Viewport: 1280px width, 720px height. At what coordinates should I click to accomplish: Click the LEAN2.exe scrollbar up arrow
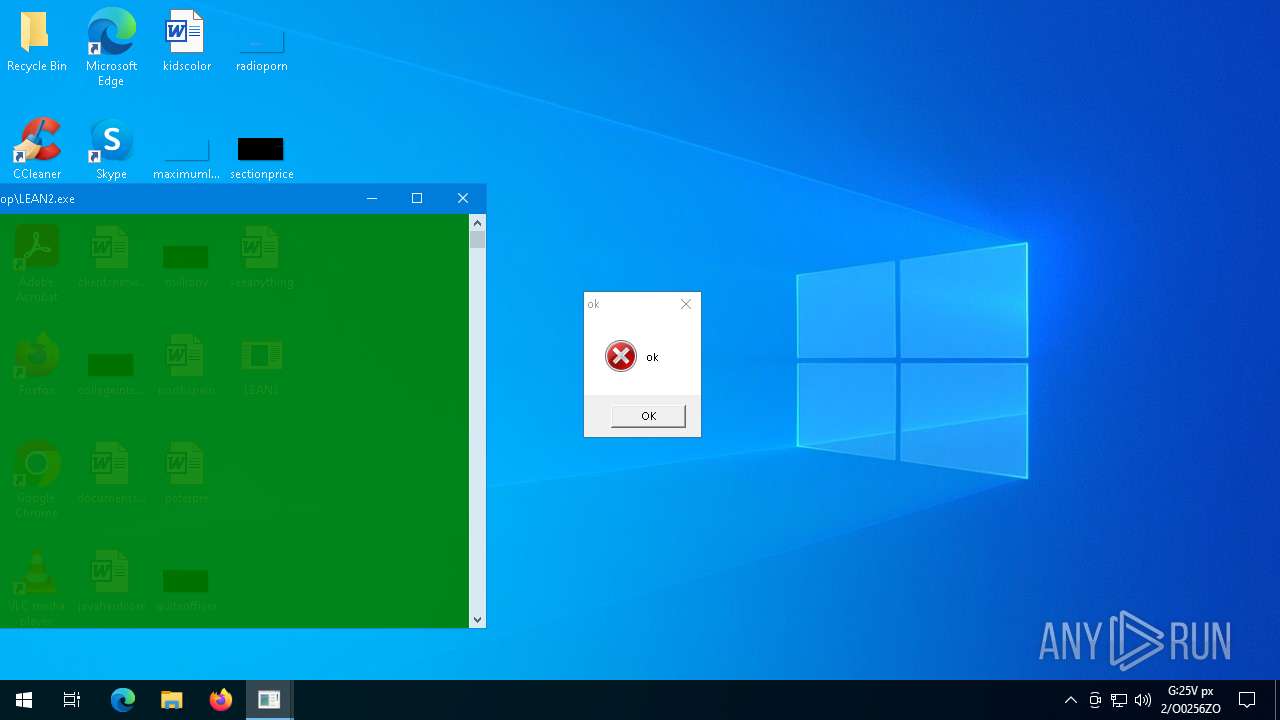click(477, 223)
